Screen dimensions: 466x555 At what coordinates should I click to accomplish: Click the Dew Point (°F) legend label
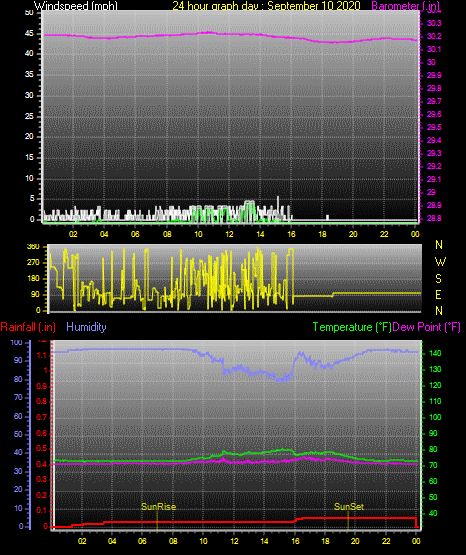point(426,327)
